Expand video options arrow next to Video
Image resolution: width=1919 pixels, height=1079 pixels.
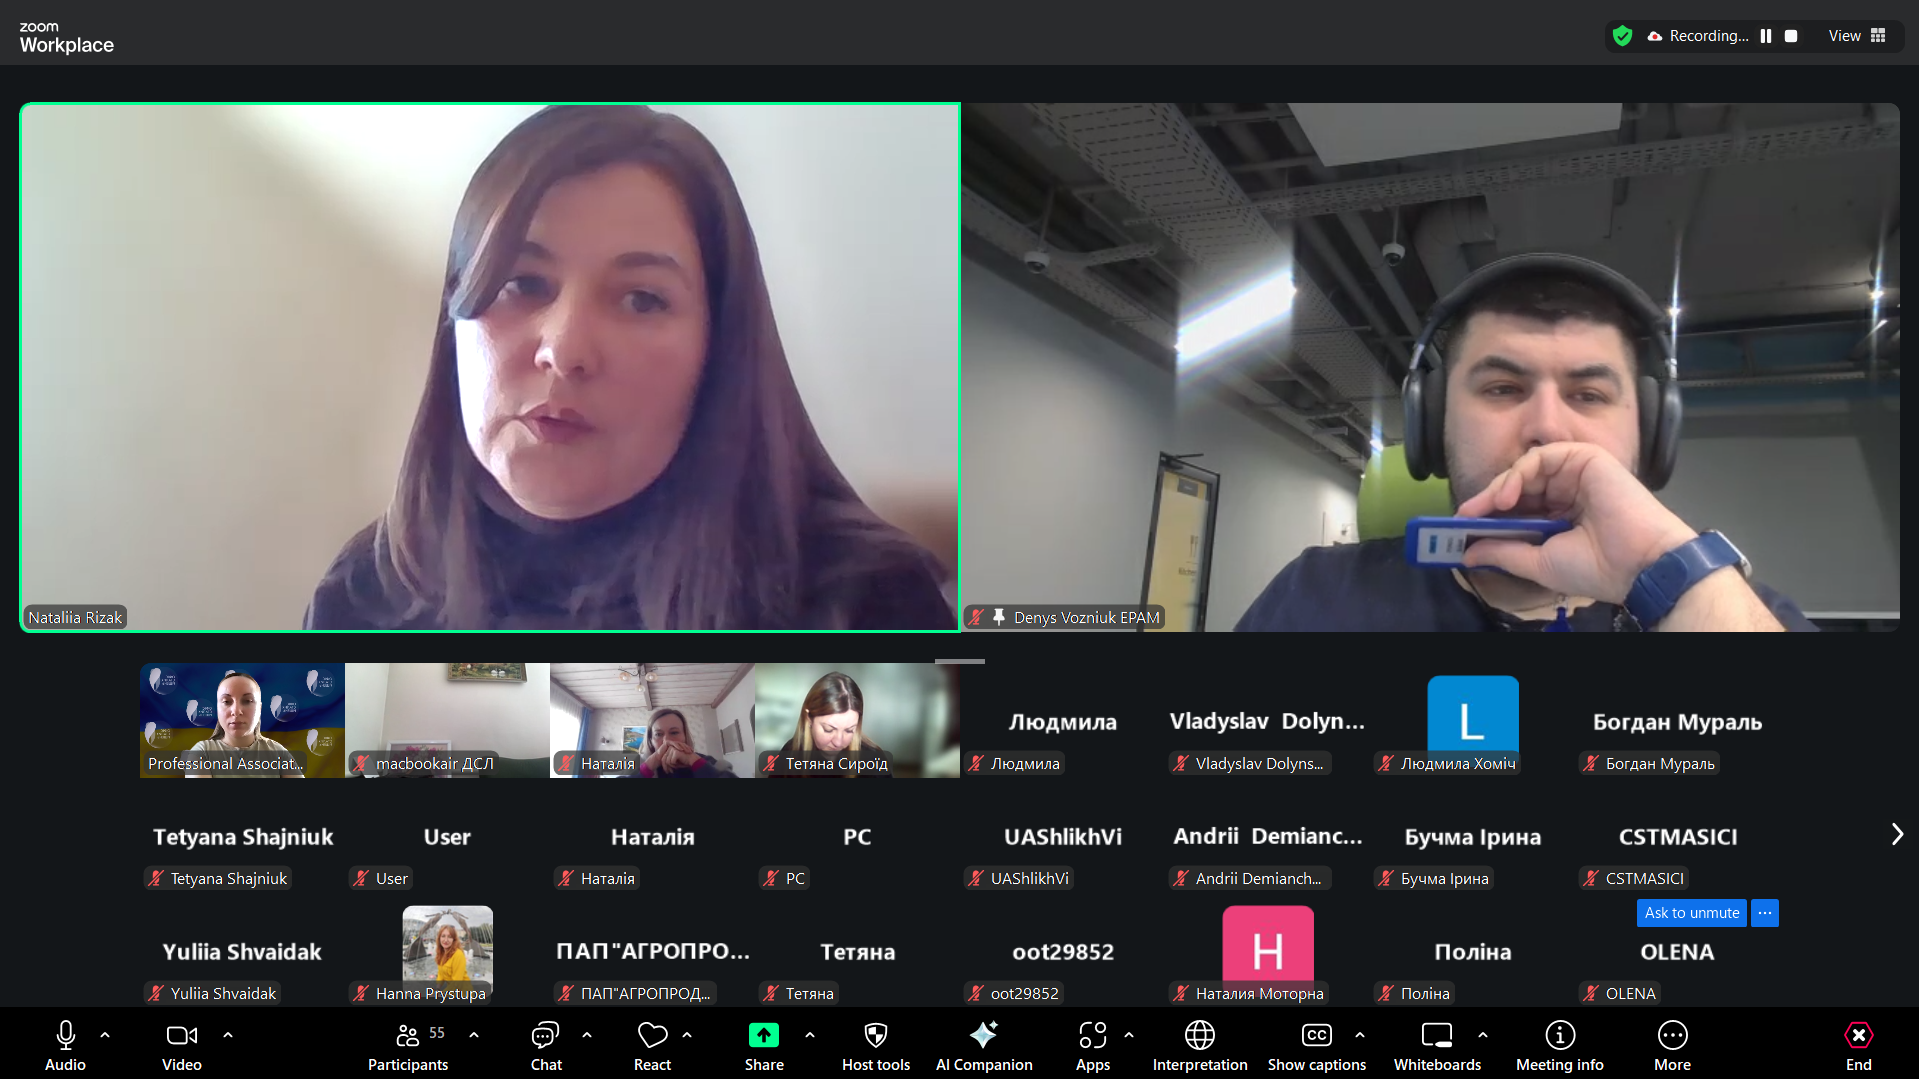click(x=228, y=1035)
